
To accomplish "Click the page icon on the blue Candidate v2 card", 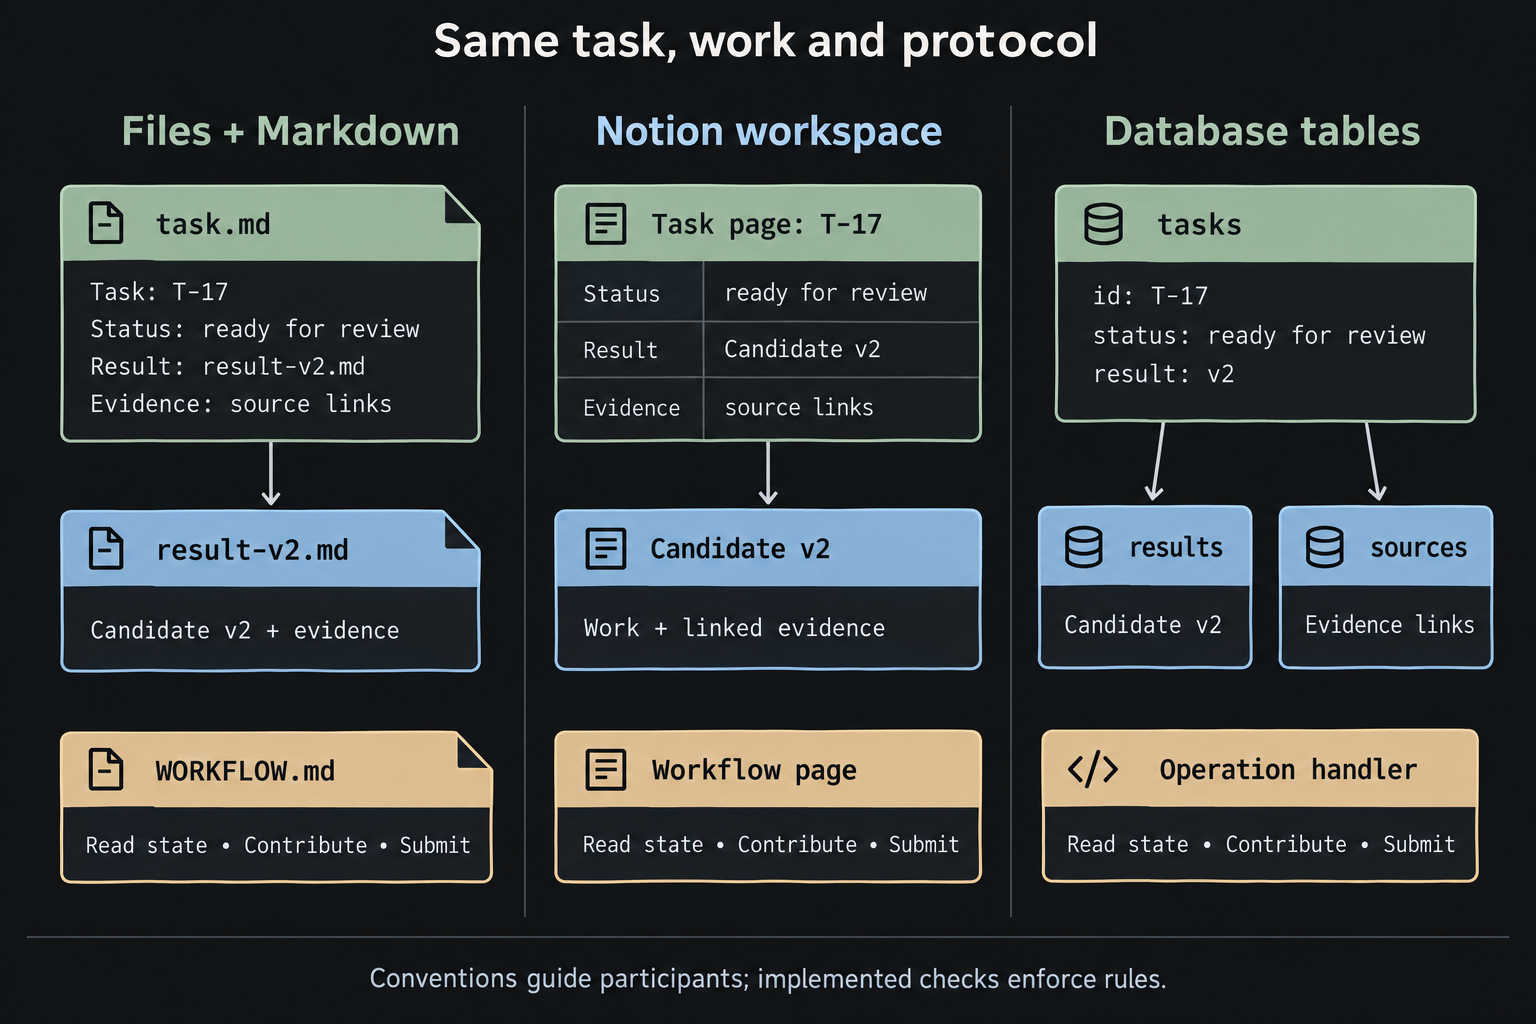I will click(x=605, y=549).
